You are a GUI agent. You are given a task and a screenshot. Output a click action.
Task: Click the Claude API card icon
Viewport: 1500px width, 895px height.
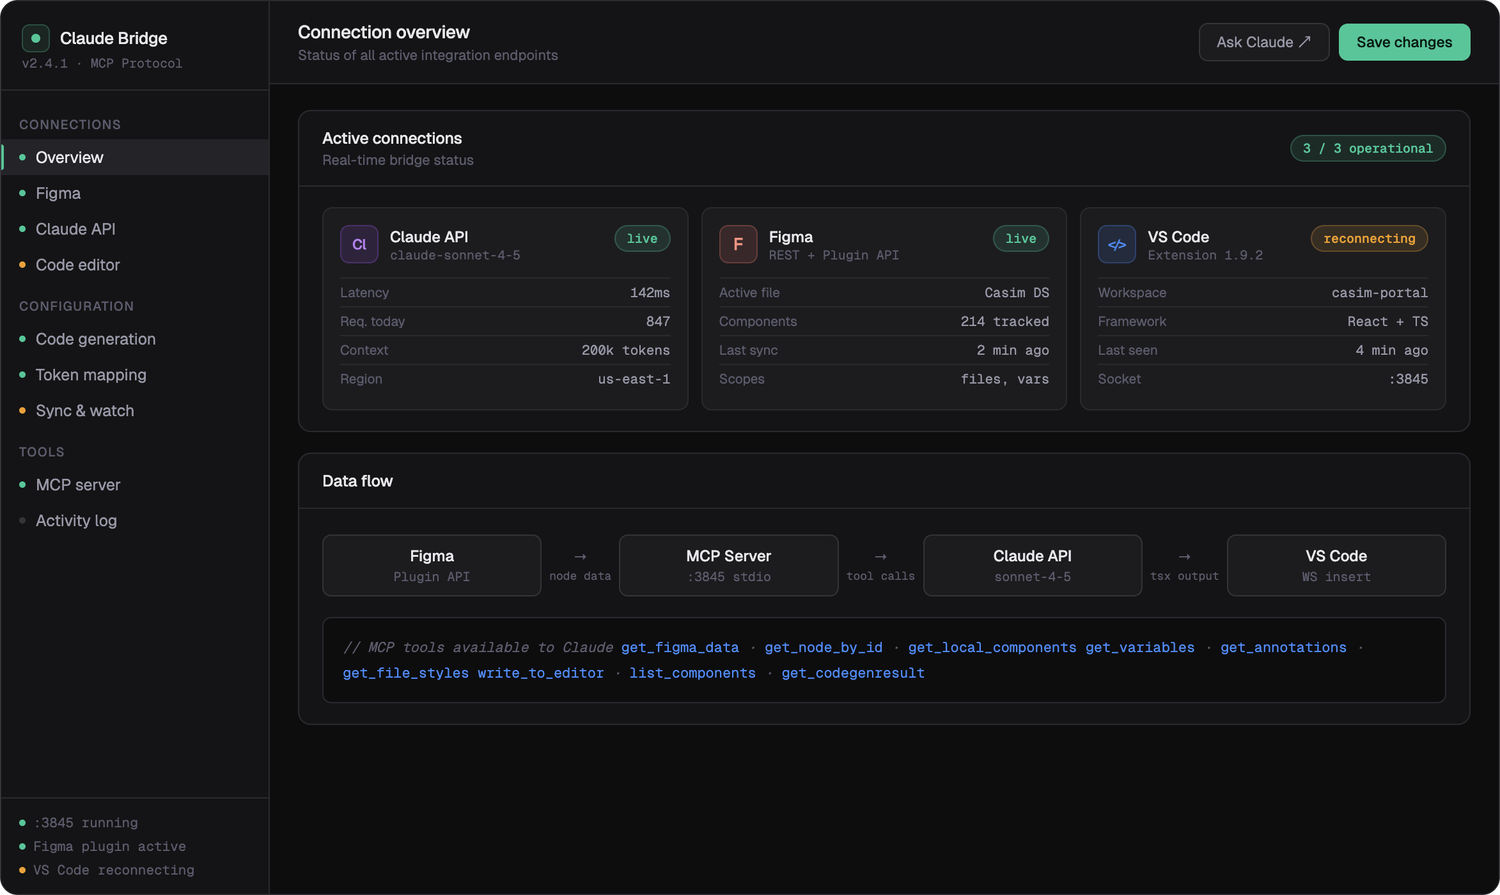pyautogui.click(x=359, y=244)
